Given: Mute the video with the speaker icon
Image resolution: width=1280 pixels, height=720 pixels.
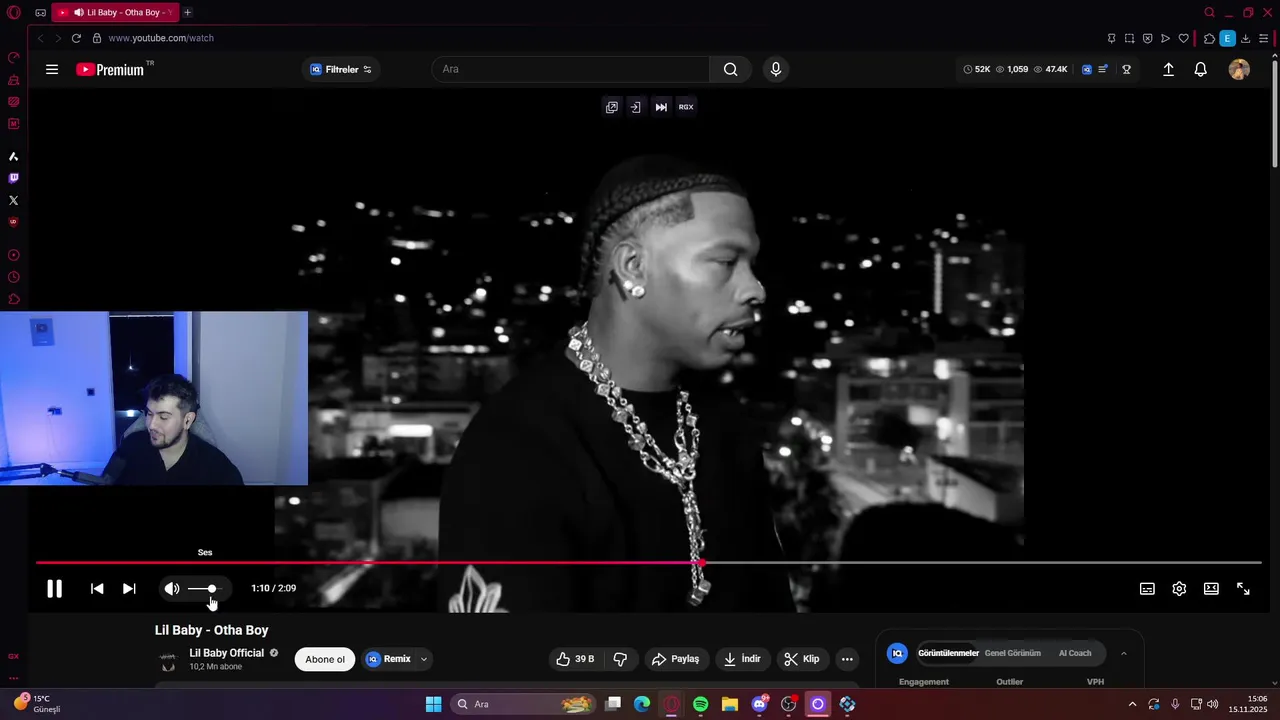Looking at the screenshot, I should [x=172, y=589].
